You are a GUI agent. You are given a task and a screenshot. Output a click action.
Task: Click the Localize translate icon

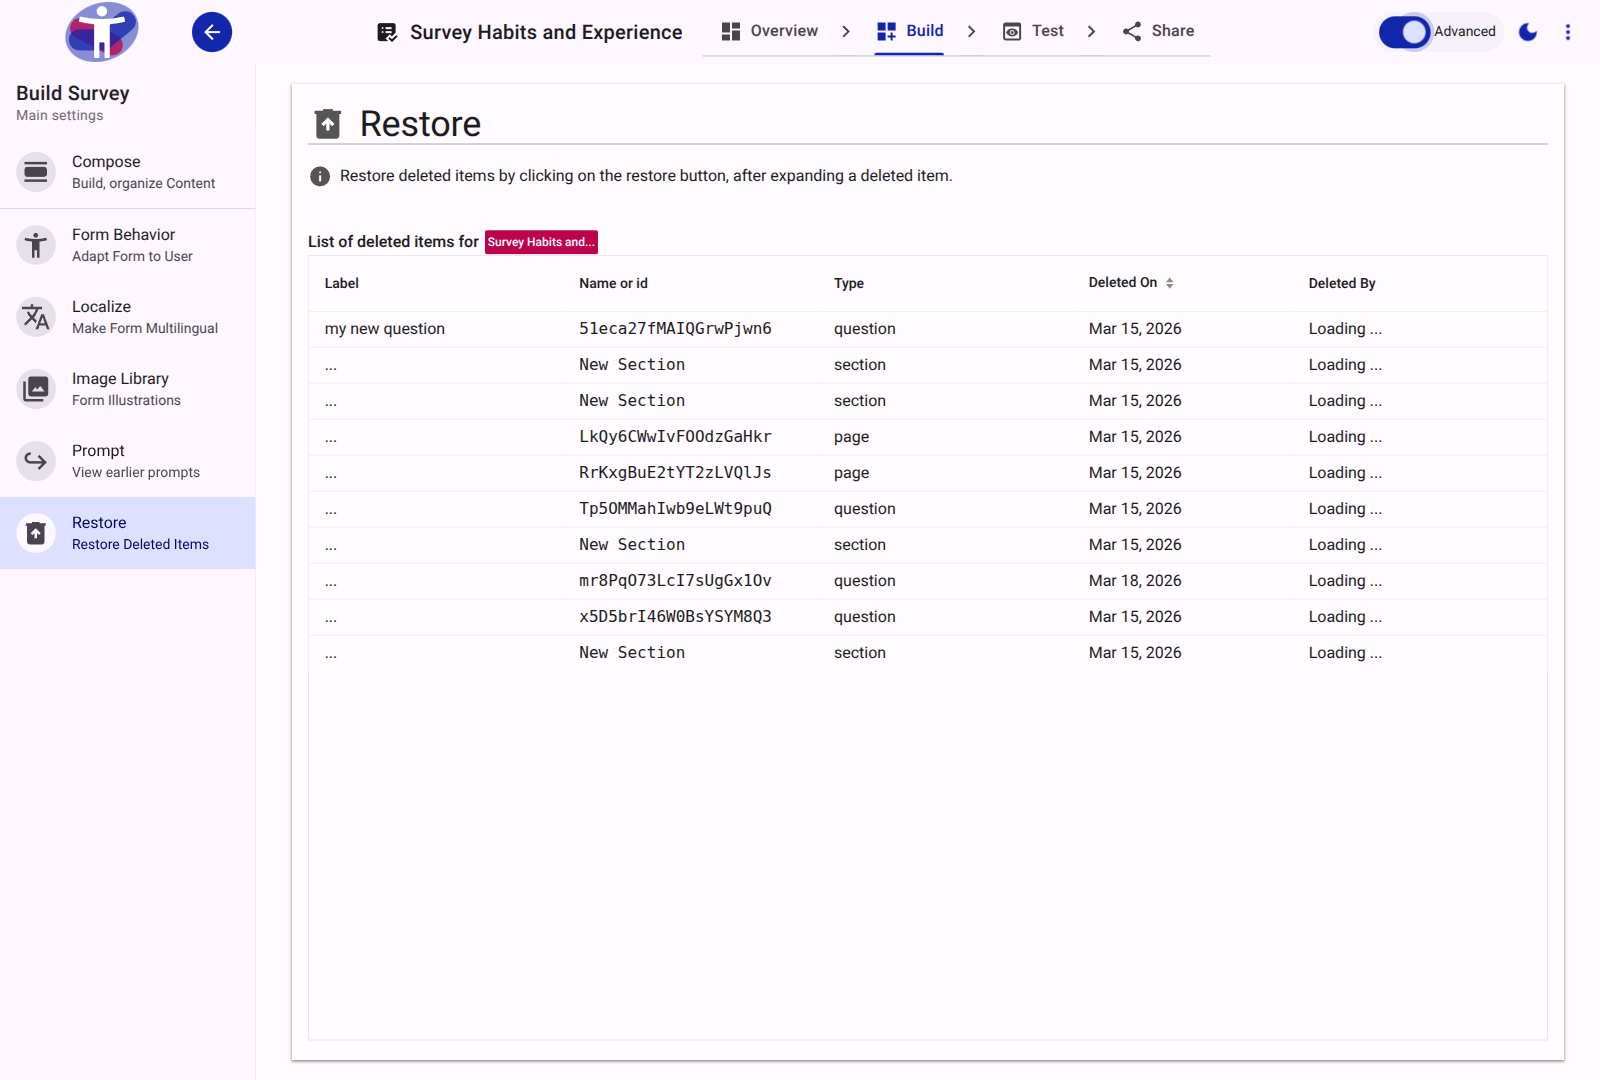coord(36,317)
